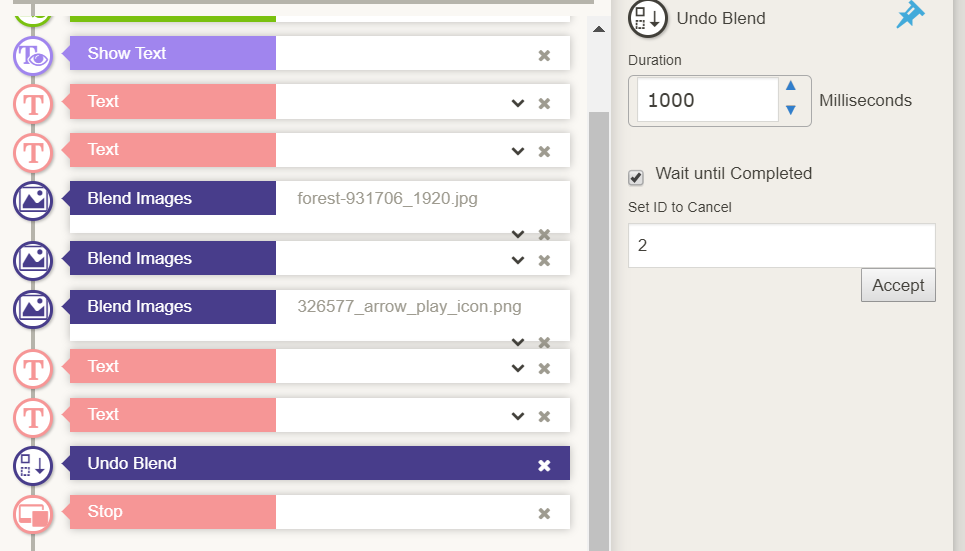Image resolution: width=965 pixels, height=551 pixels.
Task: Select the Text circle icon above forest Blend Images
Action: coord(33,151)
